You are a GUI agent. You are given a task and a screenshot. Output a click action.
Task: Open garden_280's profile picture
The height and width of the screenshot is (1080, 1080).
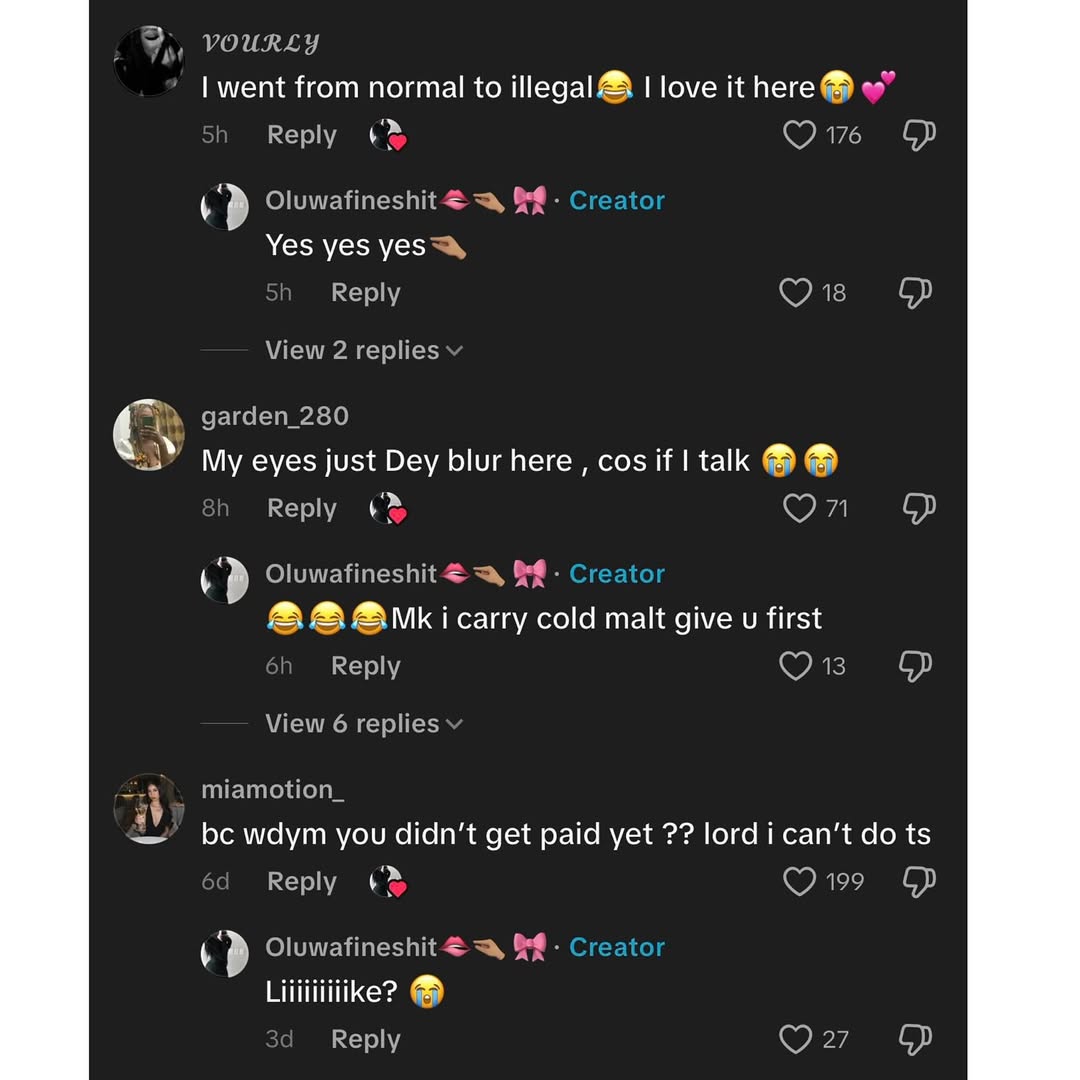(149, 434)
